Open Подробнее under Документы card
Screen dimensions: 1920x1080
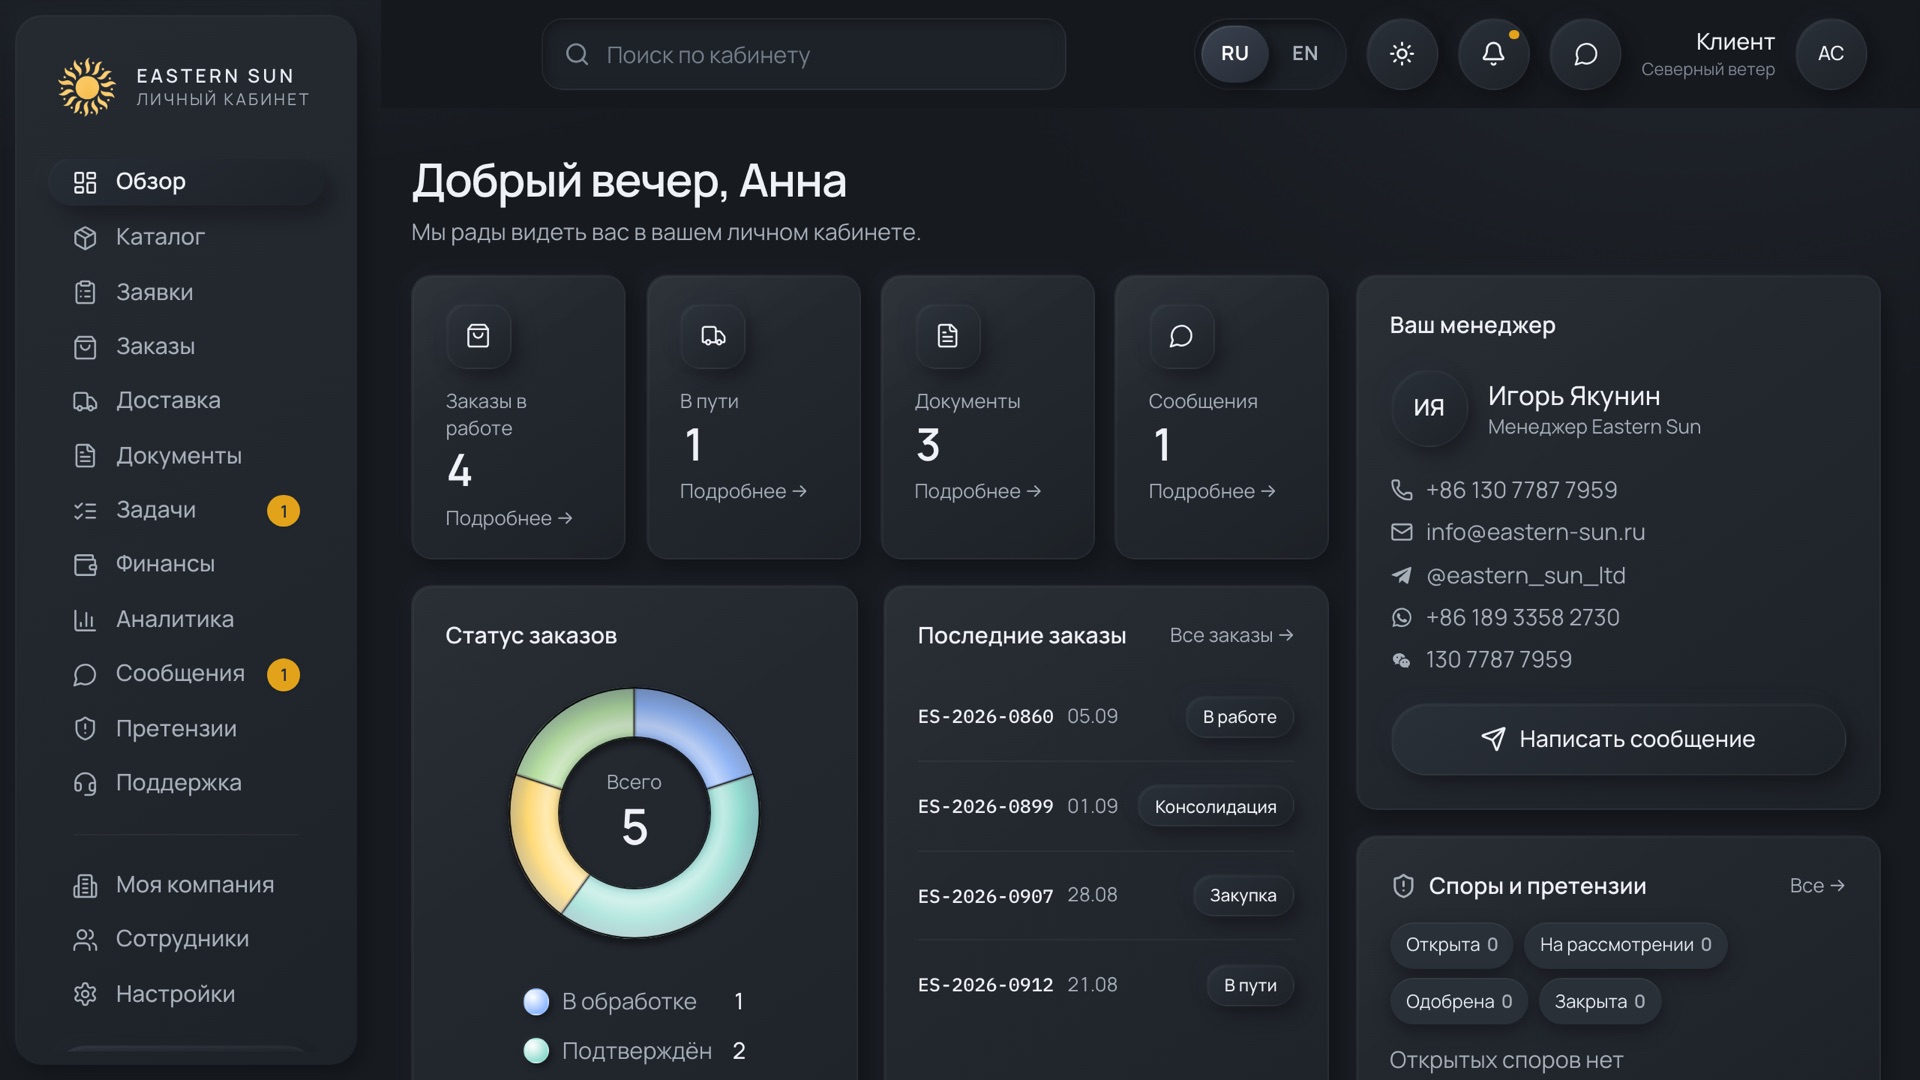click(x=978, y=491)
